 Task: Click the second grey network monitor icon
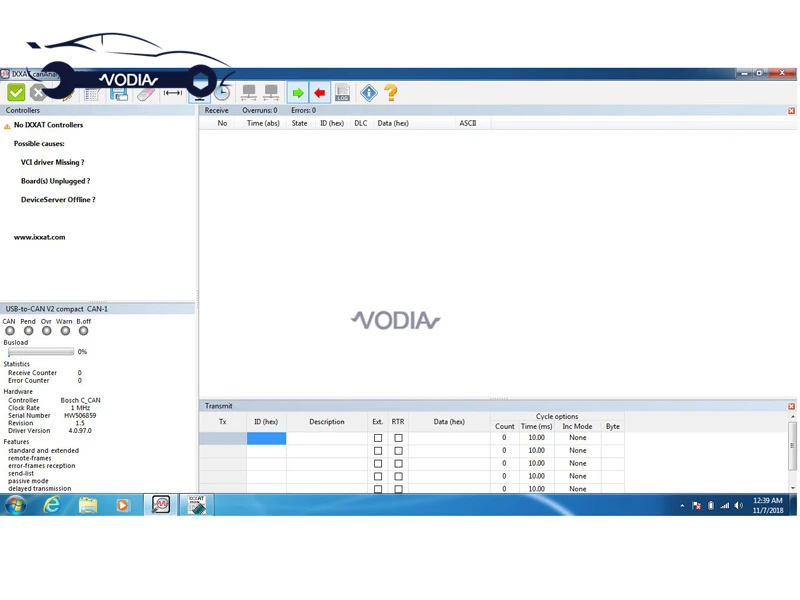click(x=271, y=93)
